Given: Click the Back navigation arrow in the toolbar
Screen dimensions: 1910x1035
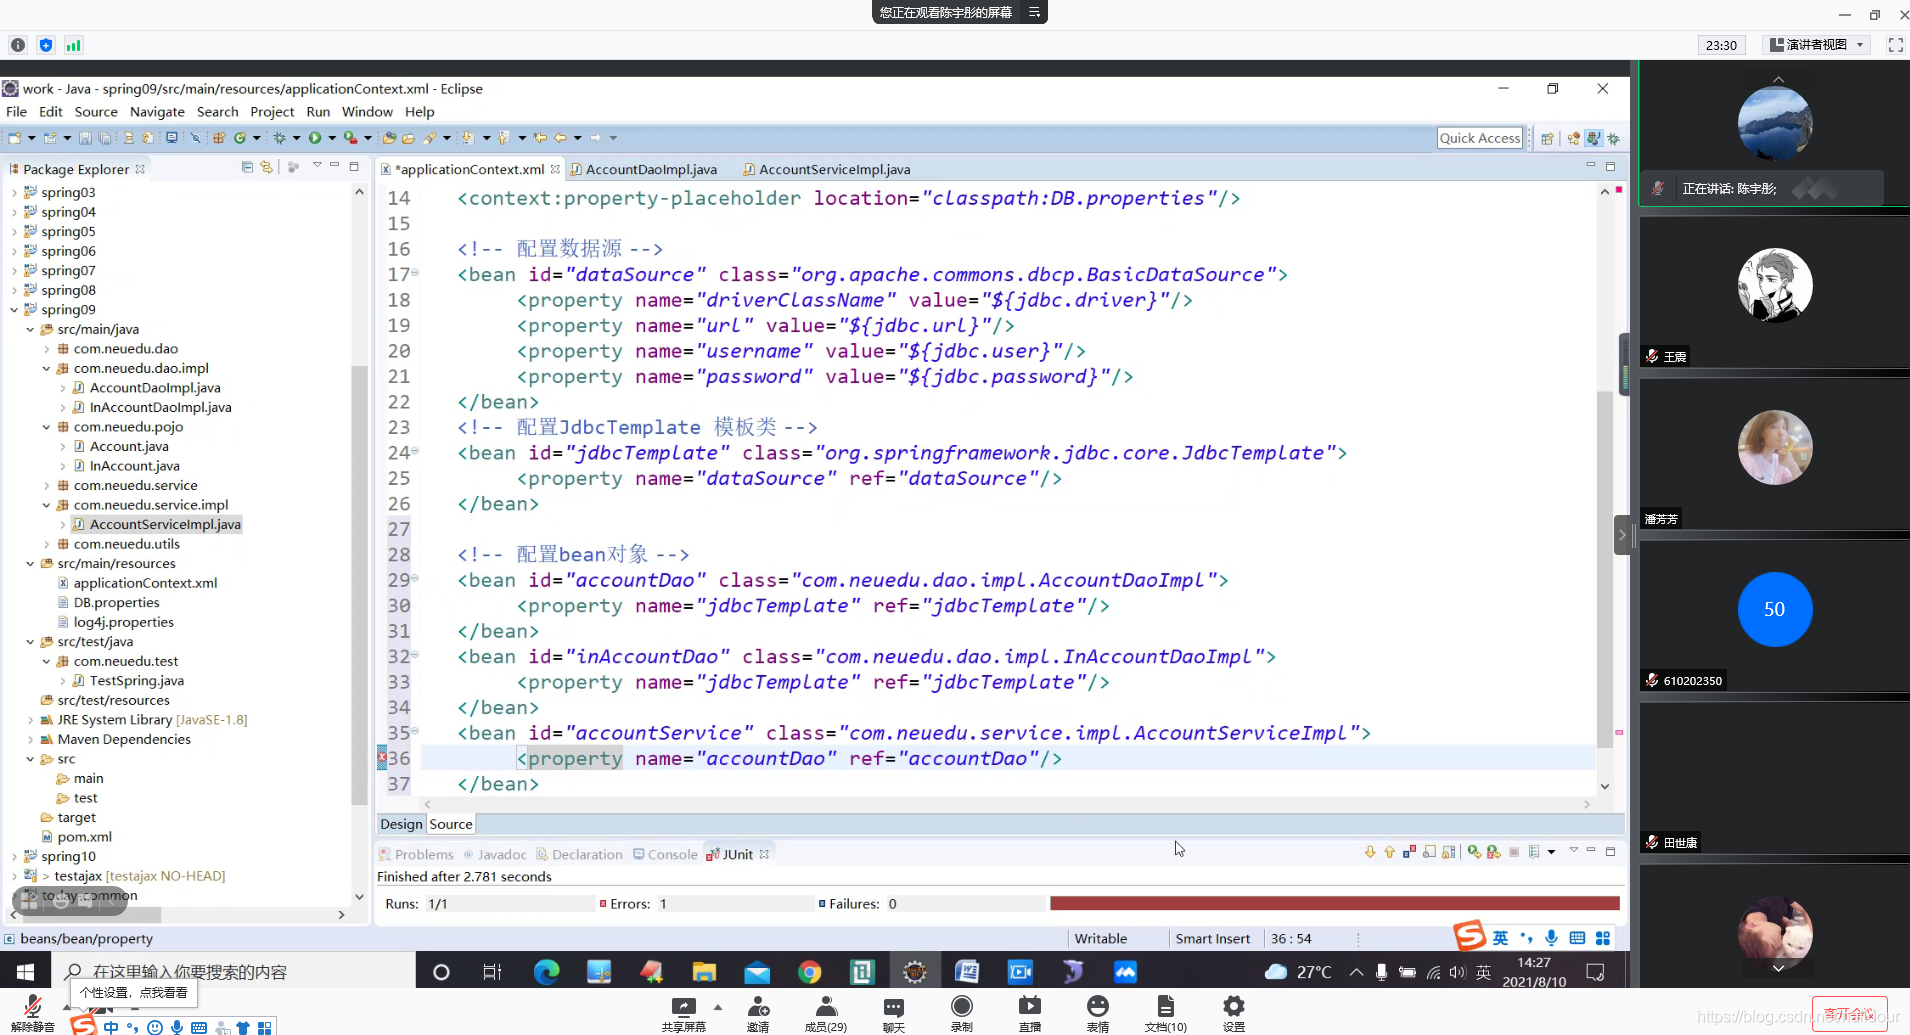Looking at the screenshot, I should click(560, 138).
